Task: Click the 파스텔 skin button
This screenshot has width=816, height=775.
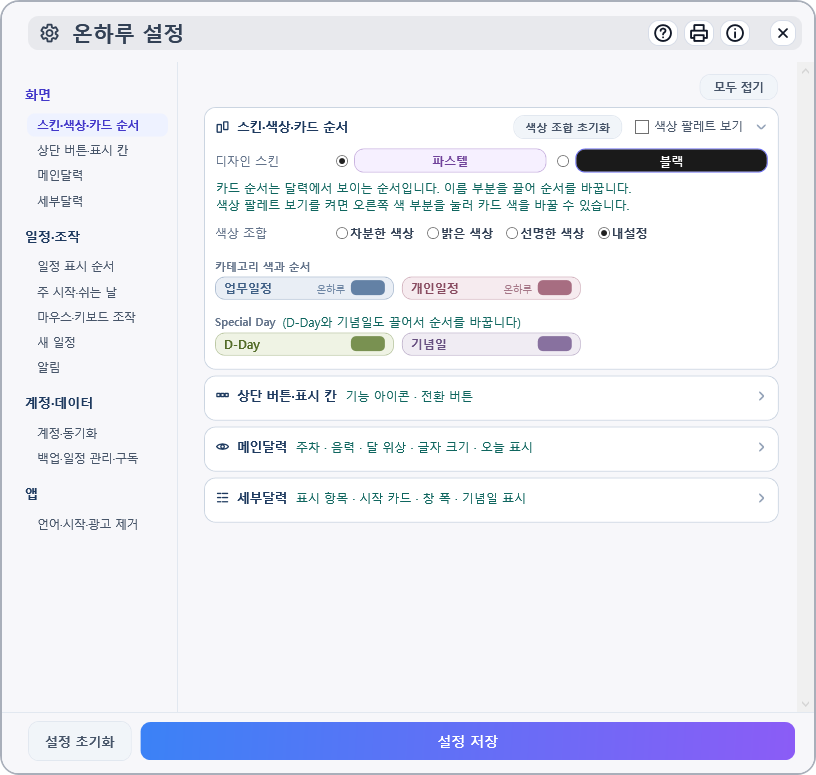Action: (450, 161)
